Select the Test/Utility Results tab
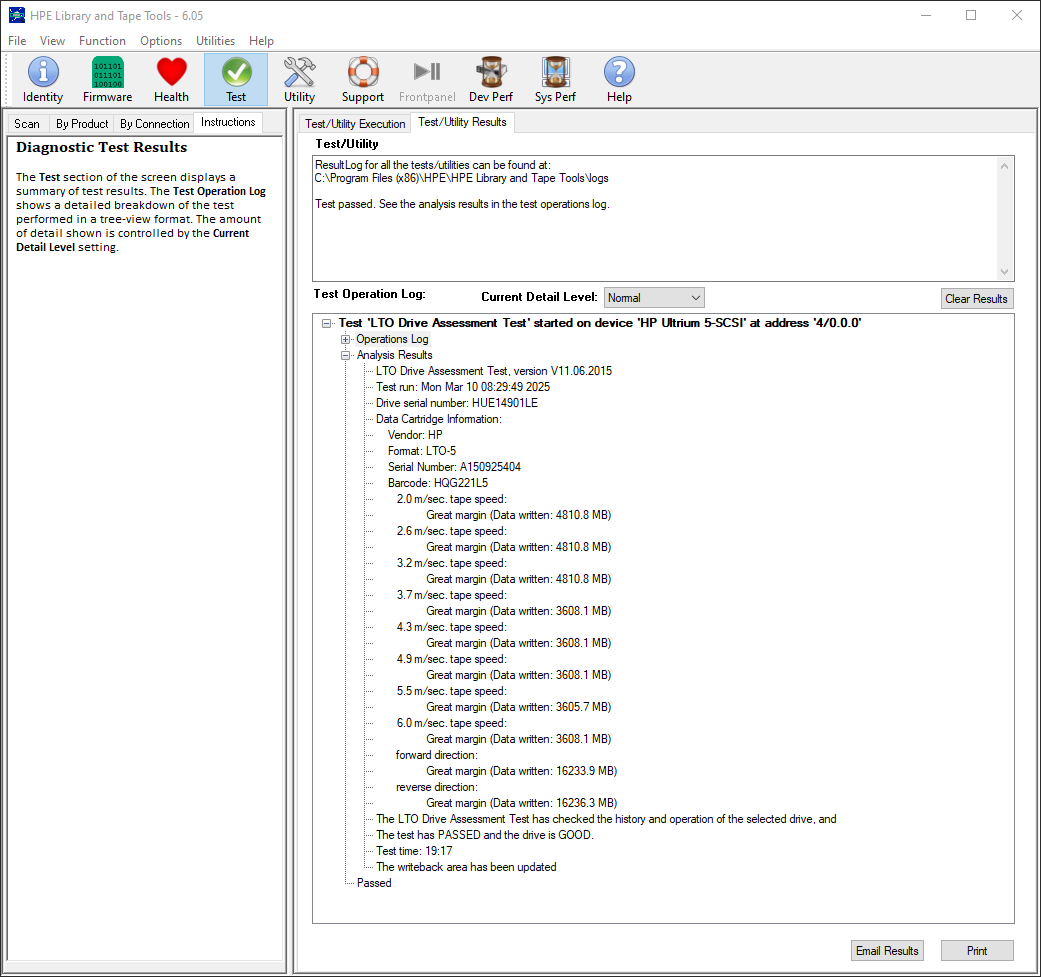 pos(462,123)
